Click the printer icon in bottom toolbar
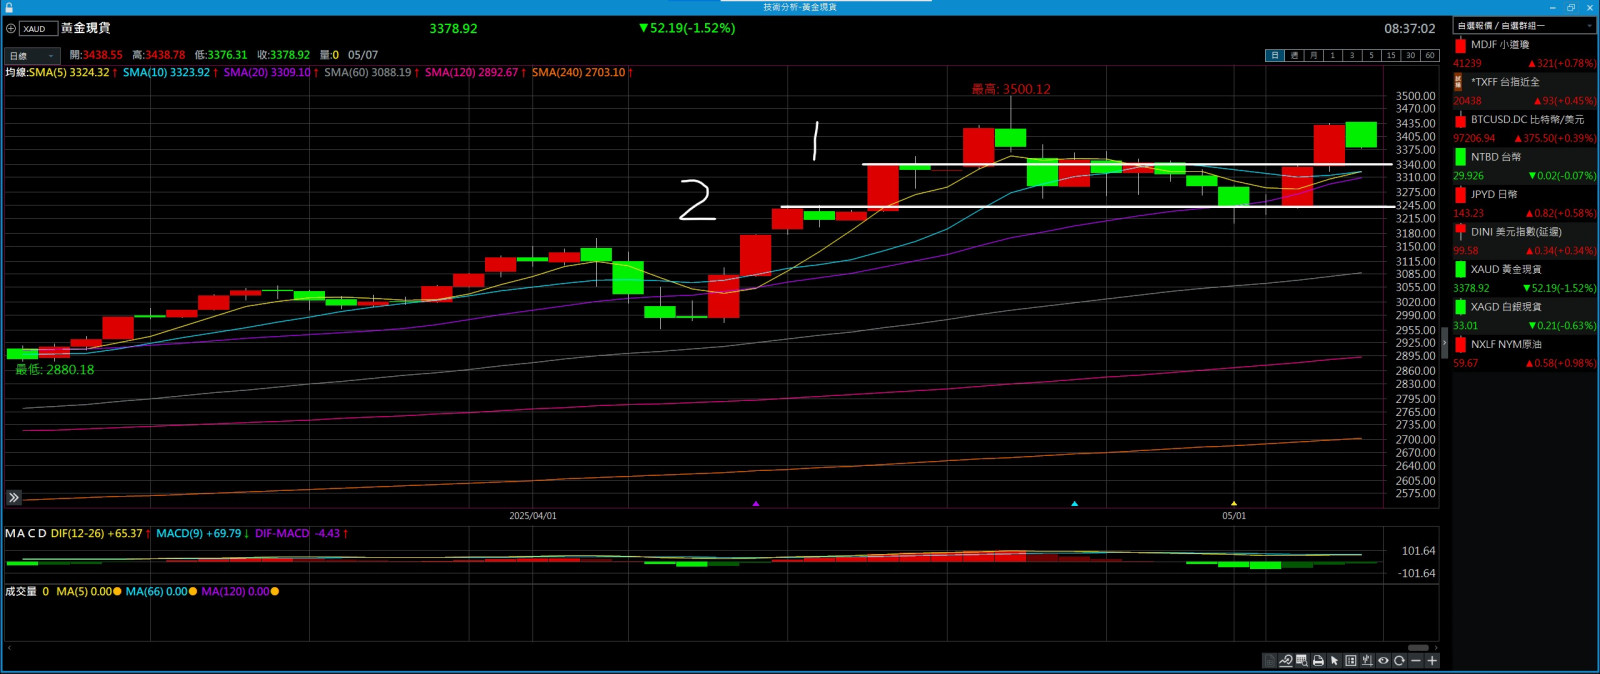The height and width of the screenshot is (674, 1600). 1318,661
